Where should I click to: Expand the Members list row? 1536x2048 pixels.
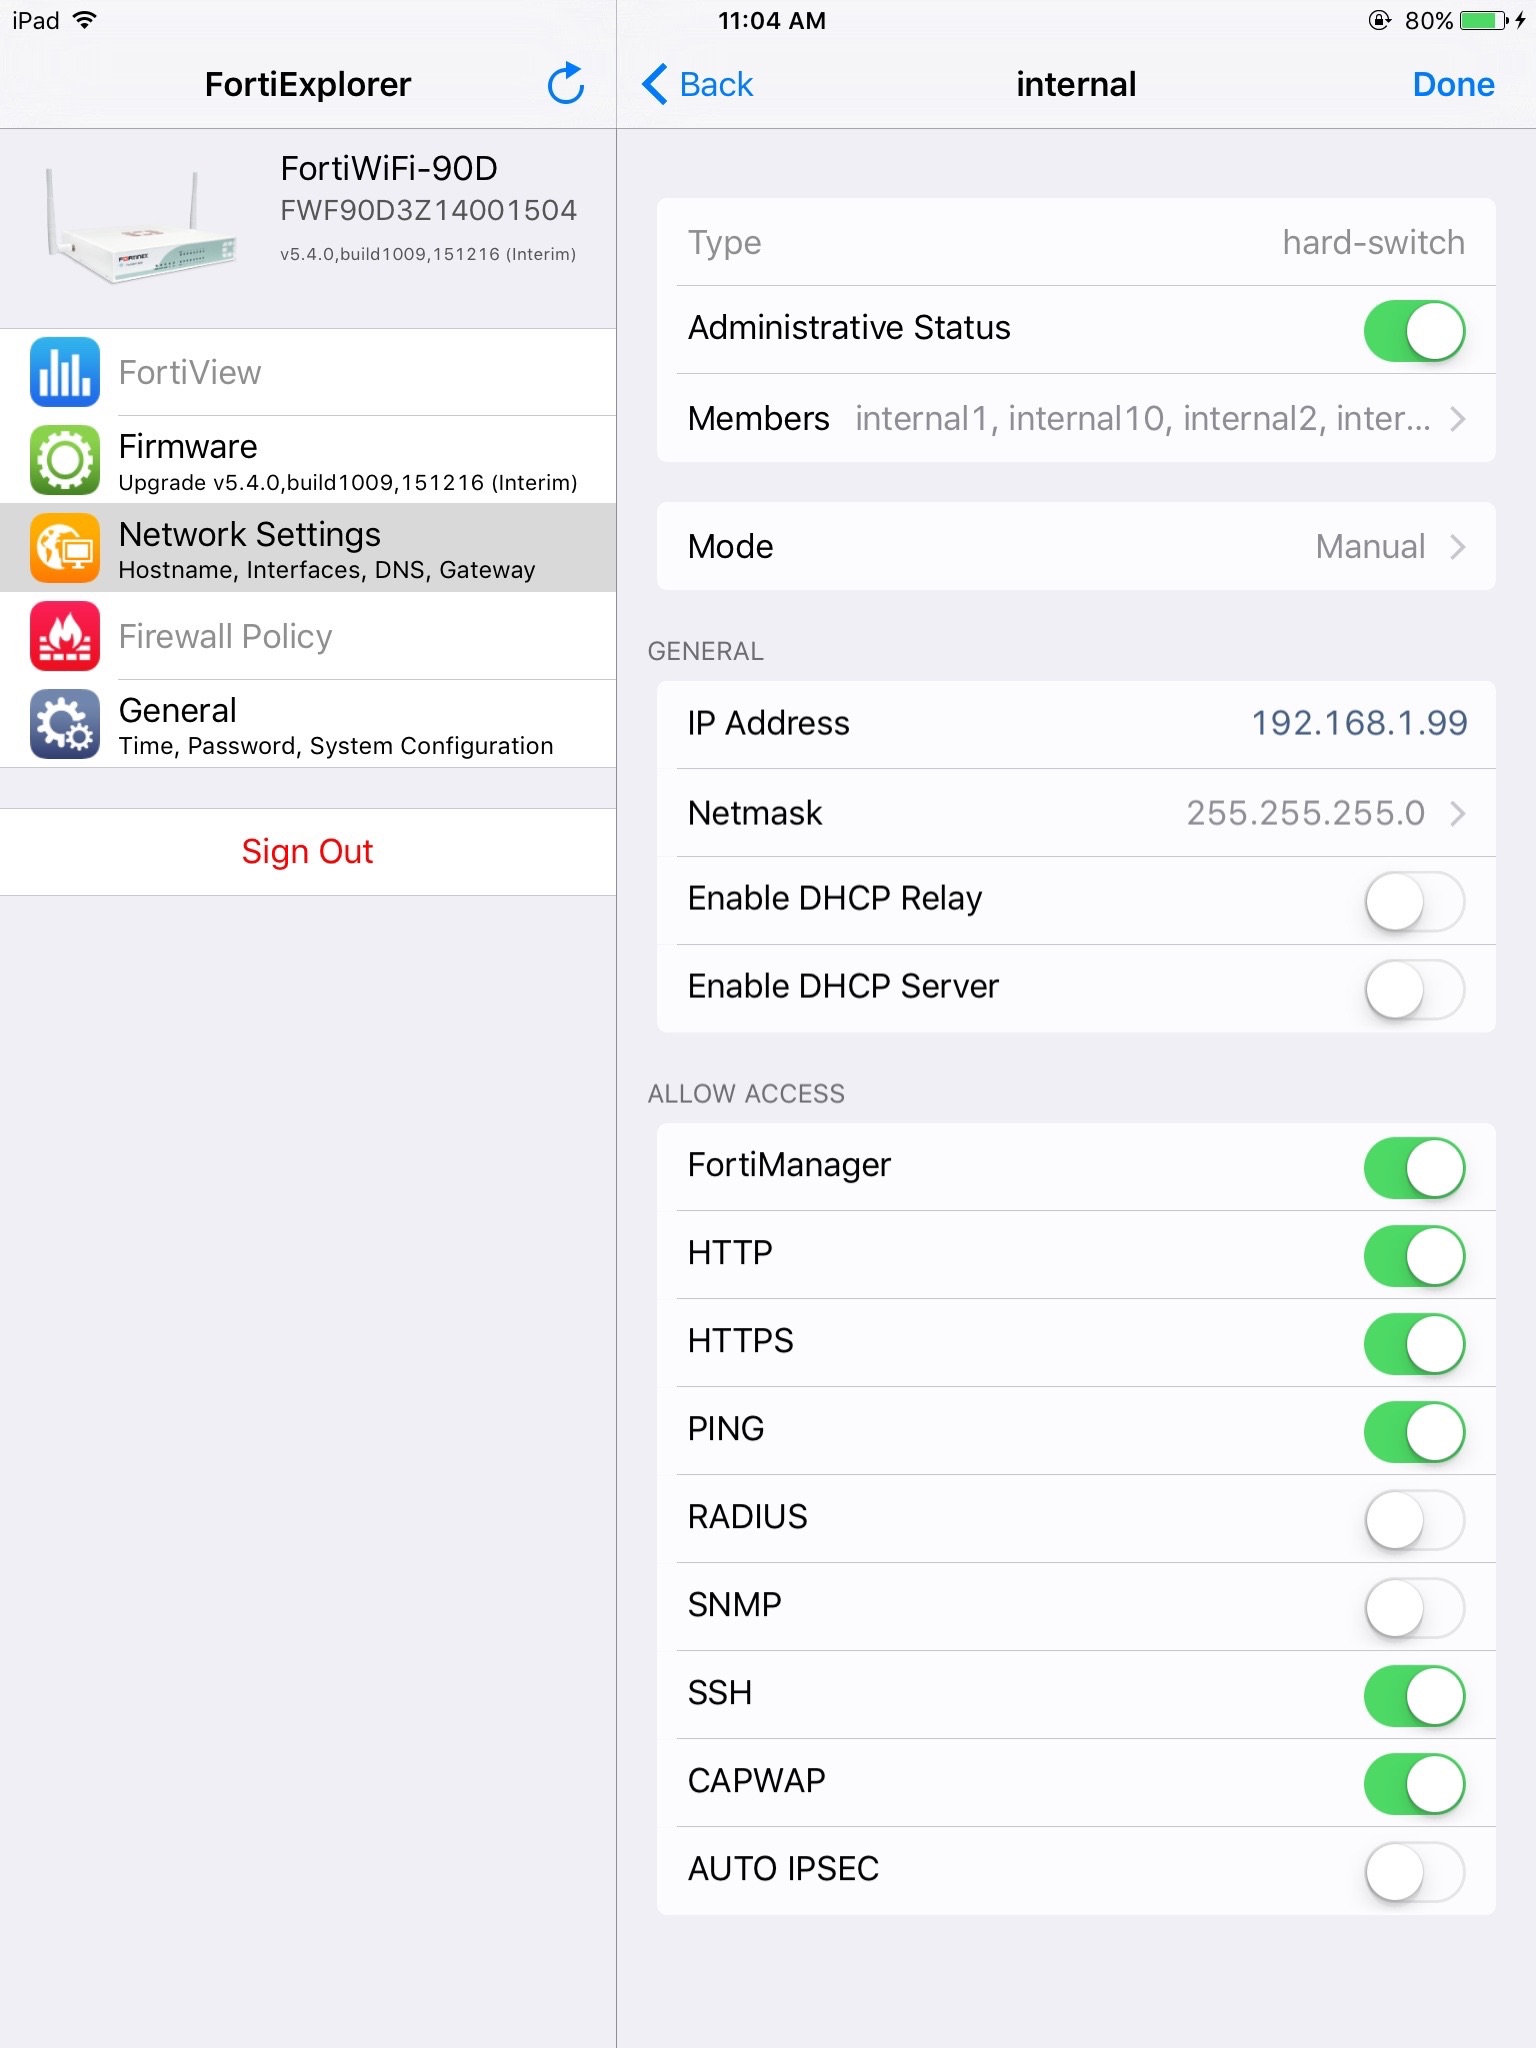pyautogui.click(x=1076, y=418)
